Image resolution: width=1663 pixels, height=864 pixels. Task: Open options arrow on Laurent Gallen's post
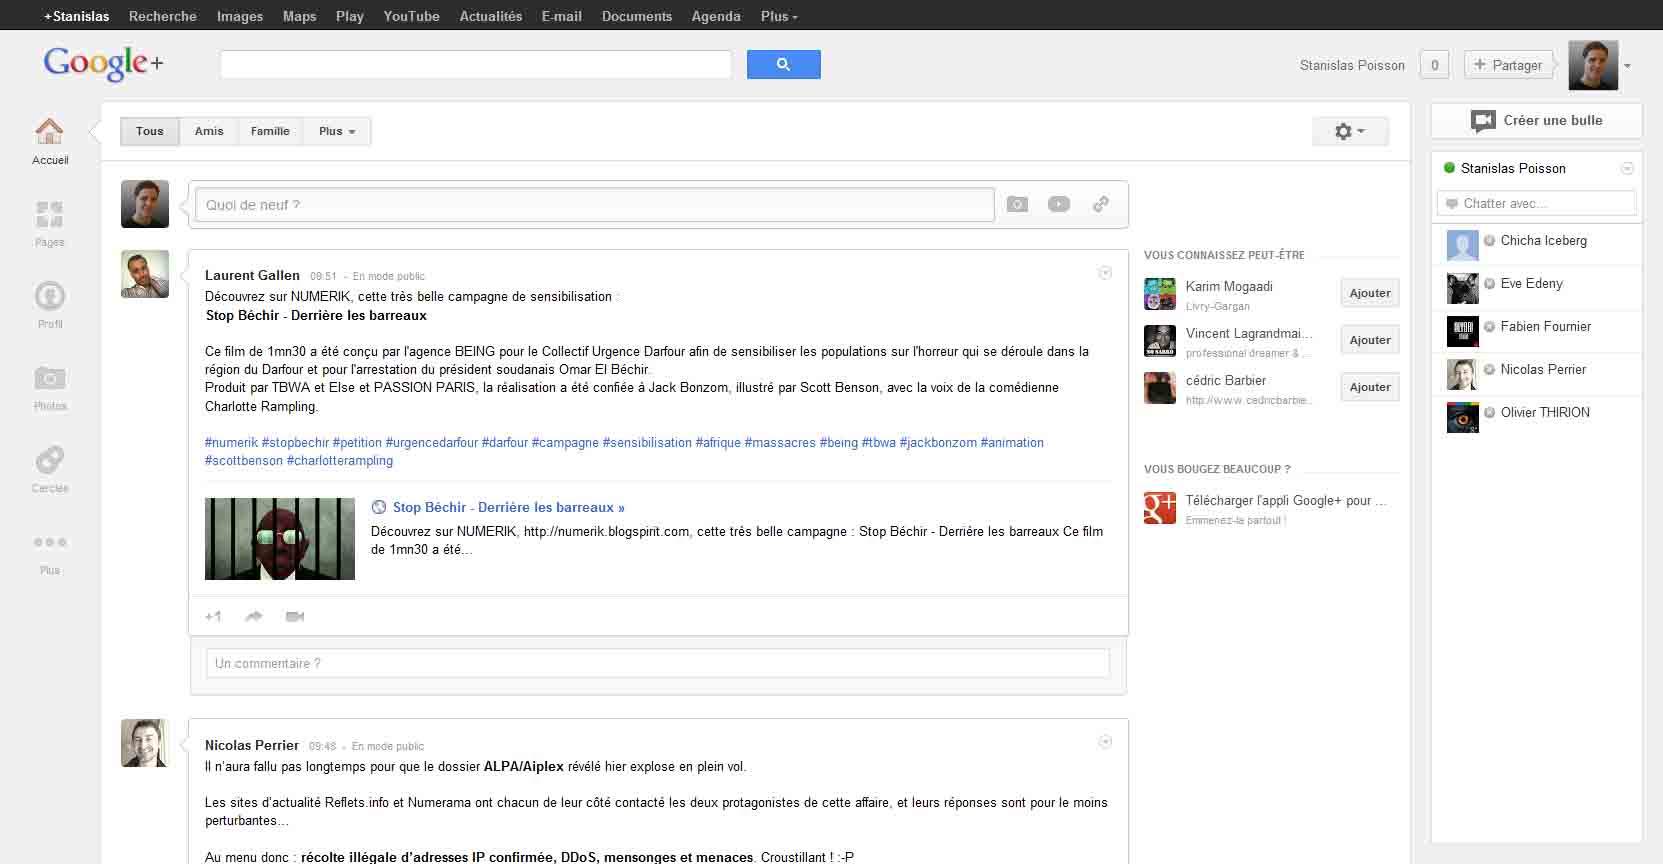pos(1105,272)
